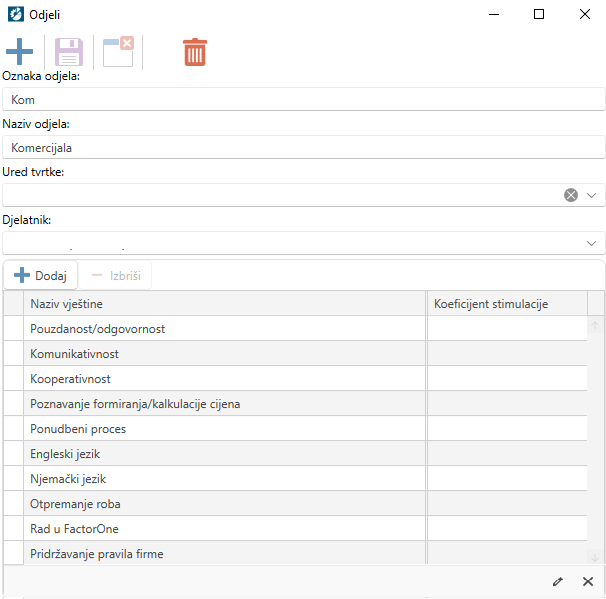This screenshot has width=606, height=599.
Task: Expand the Ured tvrtke dropdown arrow
Action: pos(591,195)
